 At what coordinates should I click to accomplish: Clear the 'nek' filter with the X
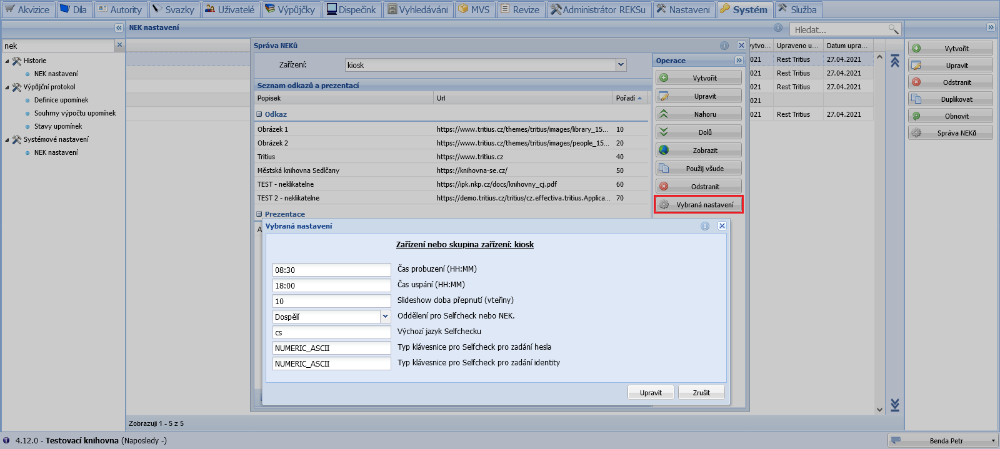[x=119, y=46]
